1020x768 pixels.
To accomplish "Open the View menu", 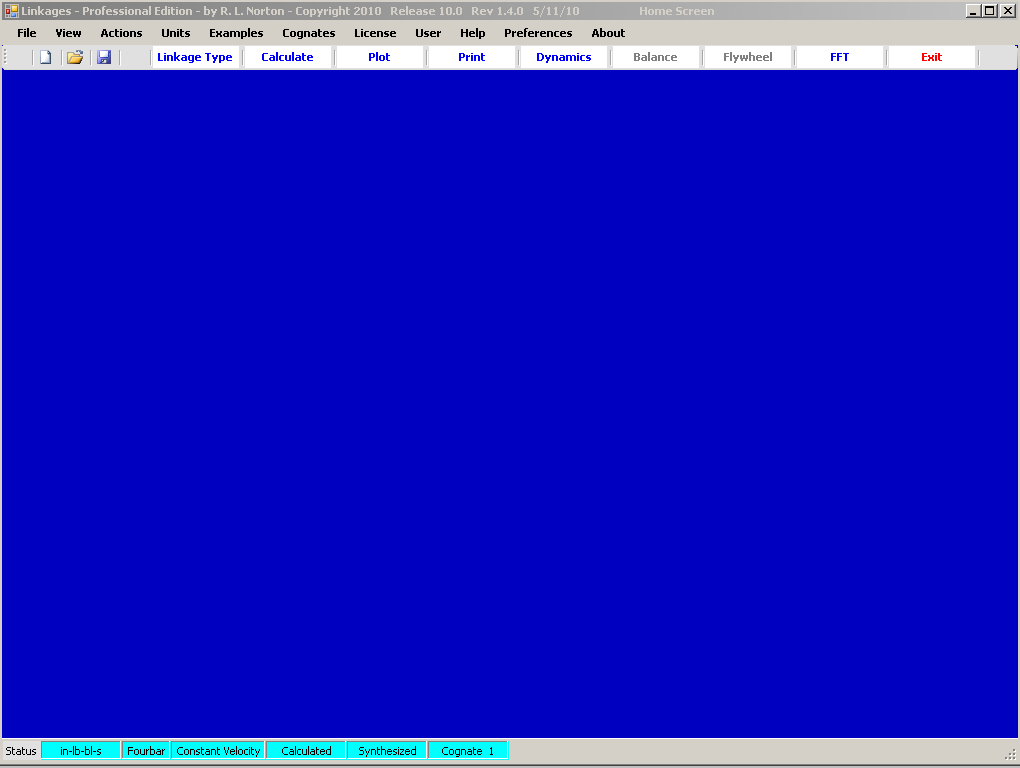I will 68,33.
